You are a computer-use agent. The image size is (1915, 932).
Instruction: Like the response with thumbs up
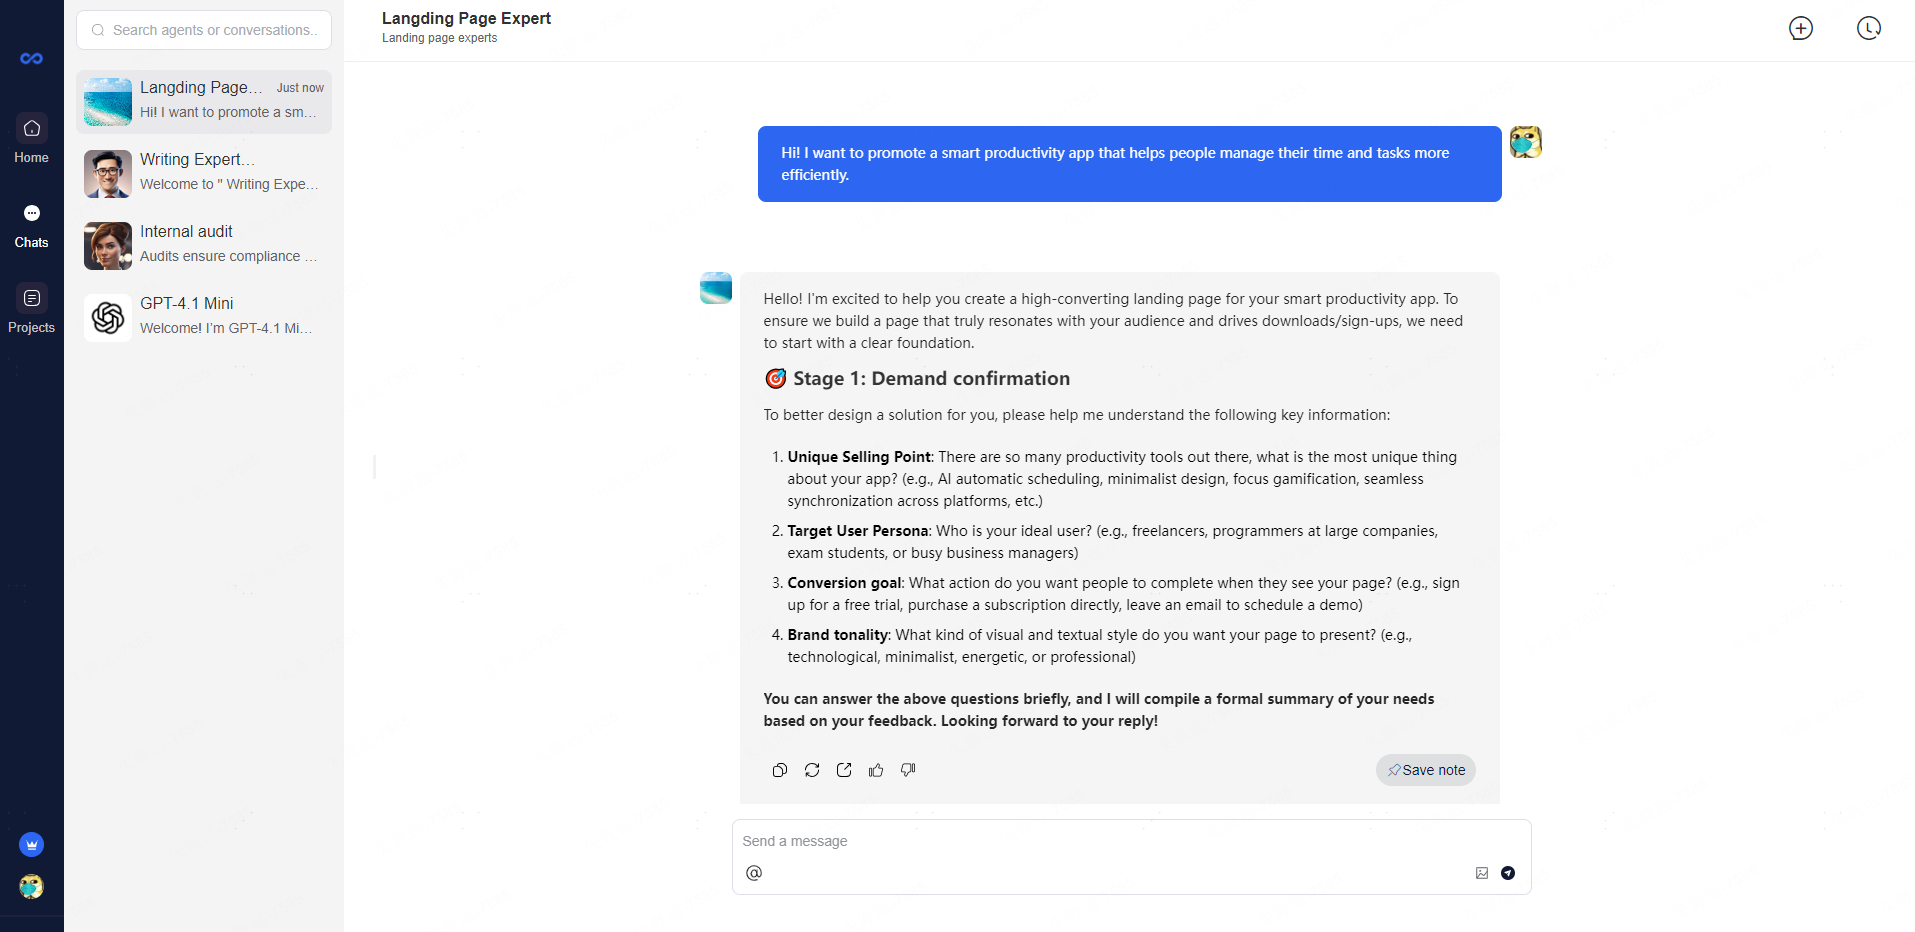click(876, 770)
